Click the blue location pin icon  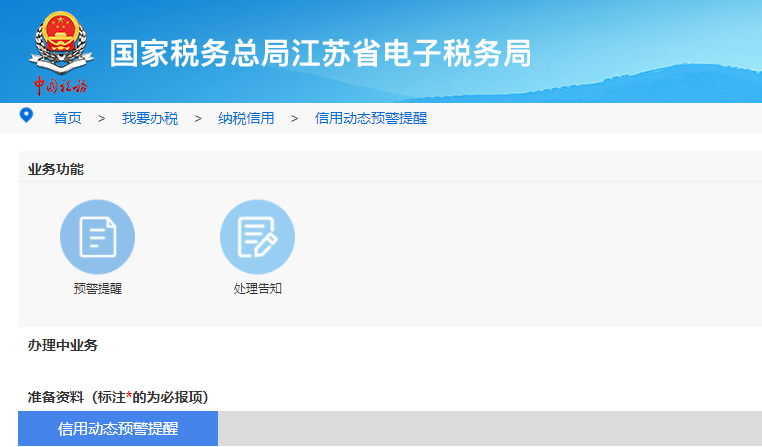coord(26,116)
